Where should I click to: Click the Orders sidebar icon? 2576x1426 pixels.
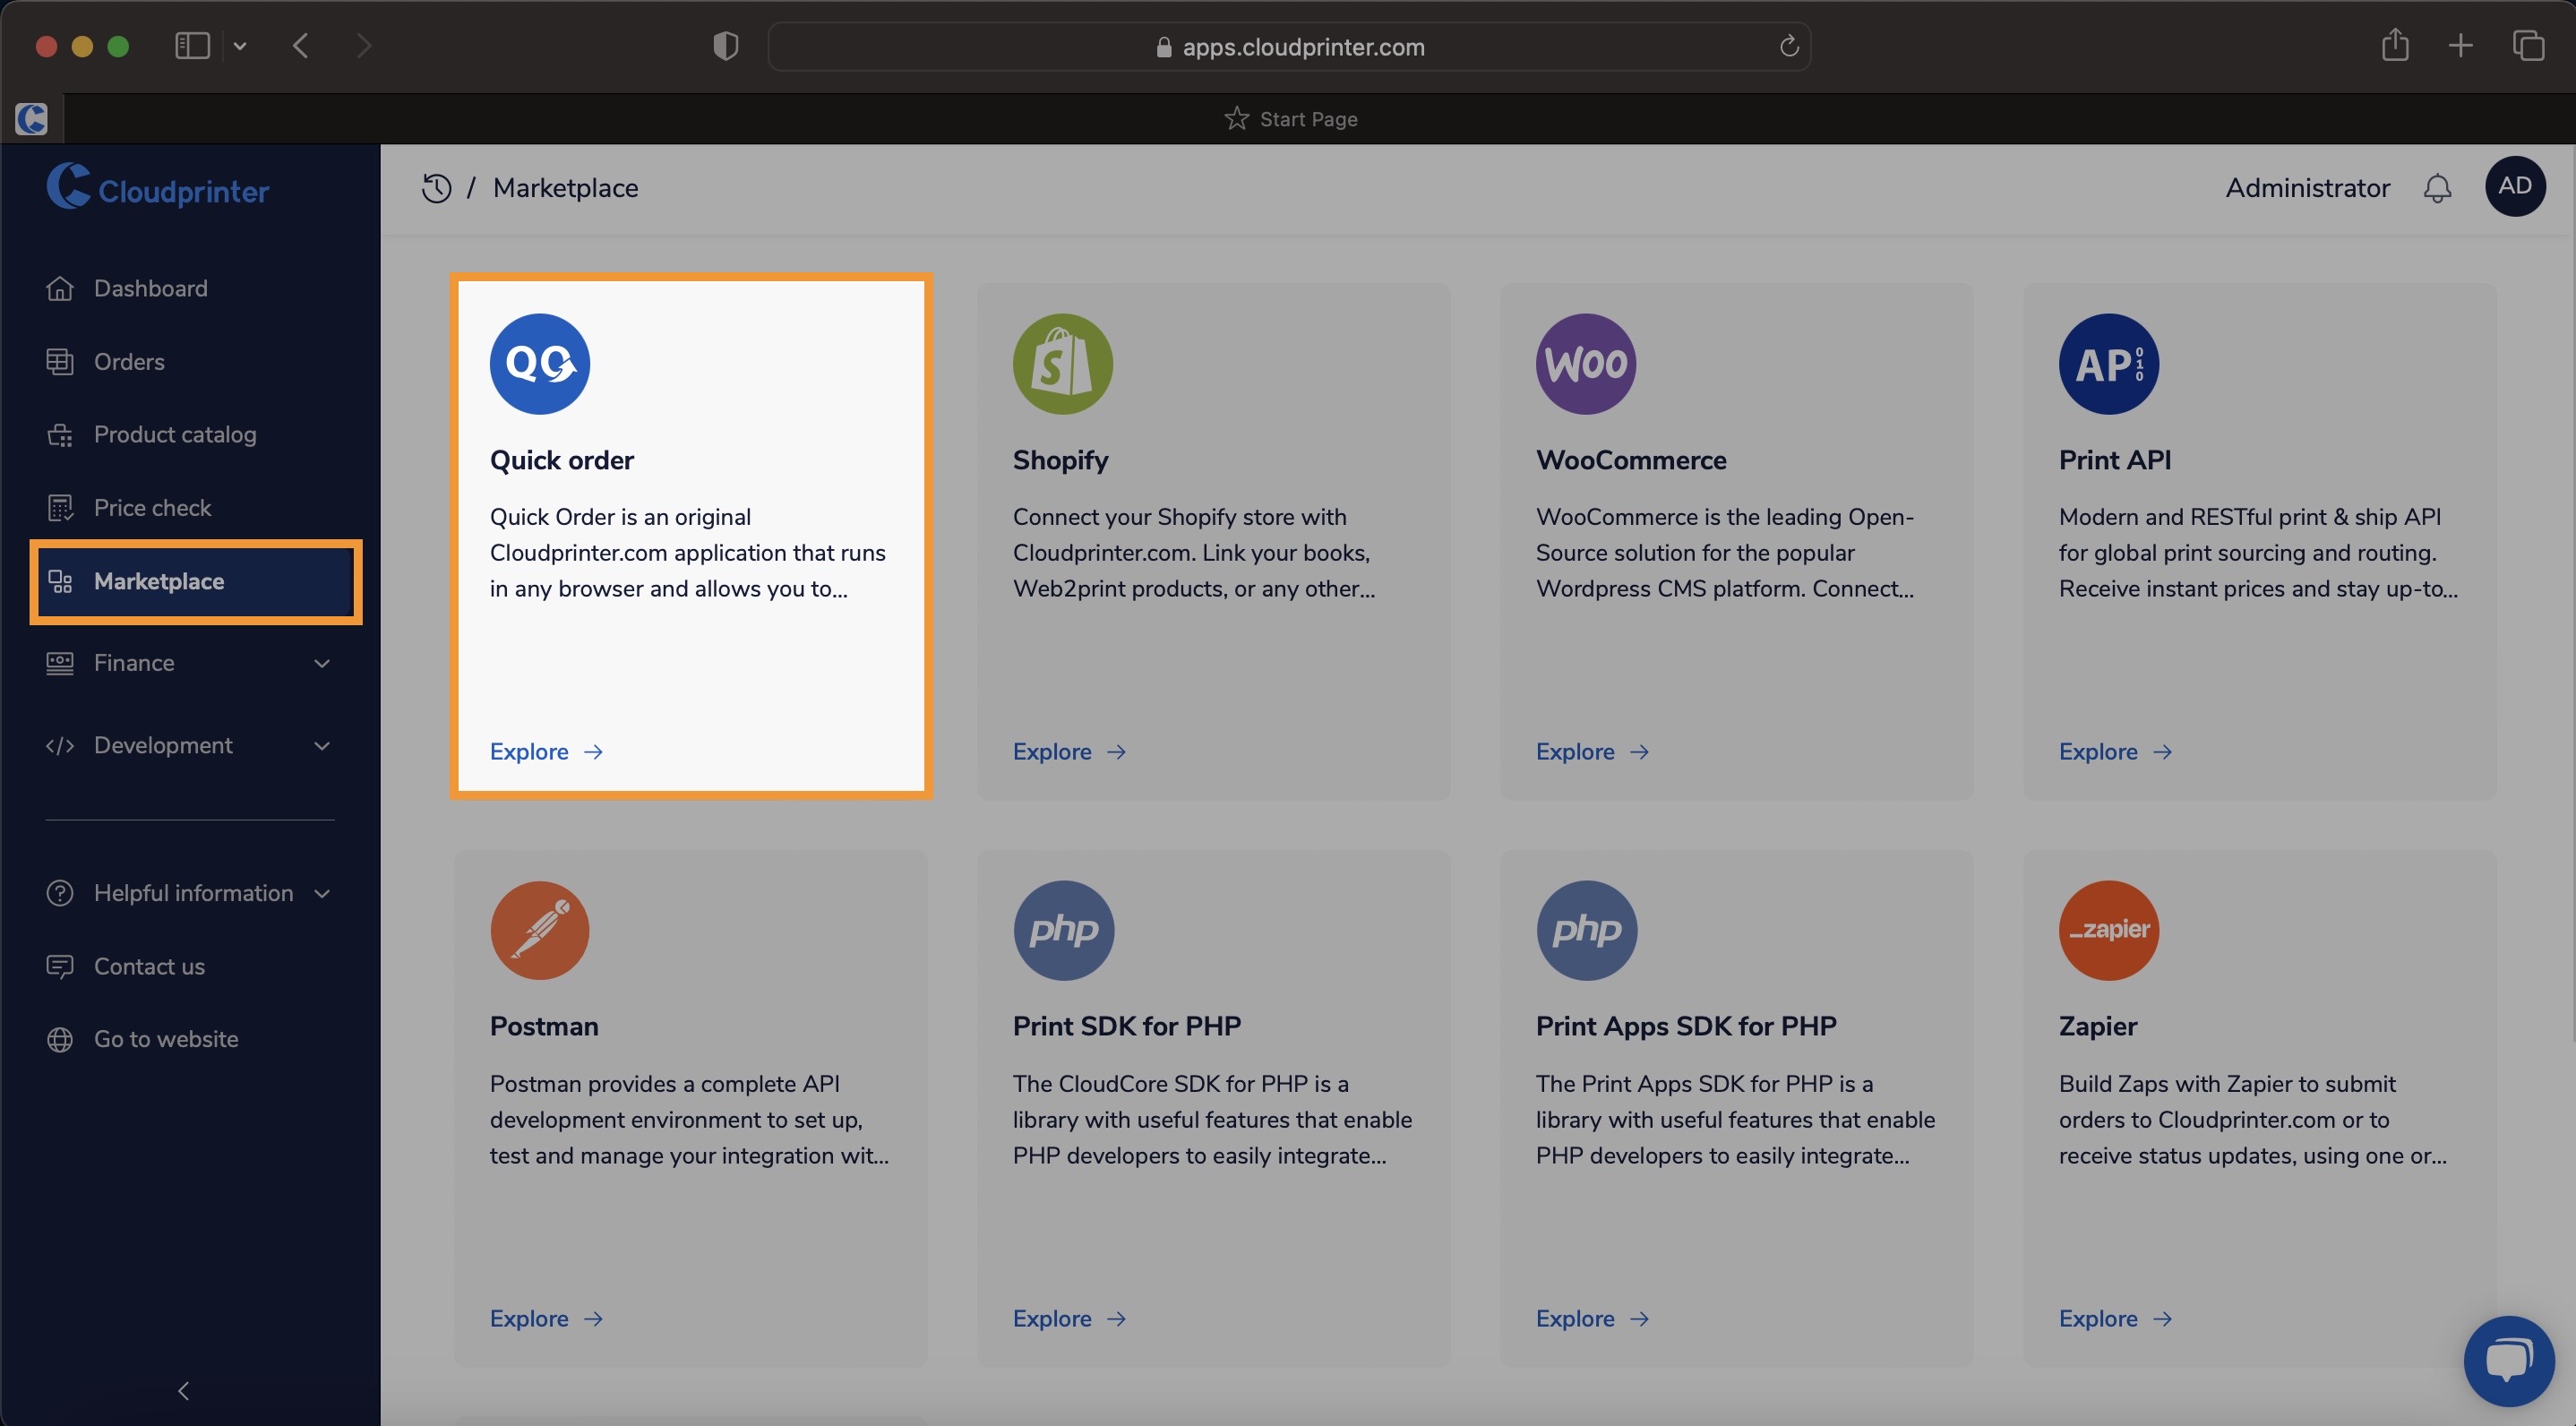point(60,361)
